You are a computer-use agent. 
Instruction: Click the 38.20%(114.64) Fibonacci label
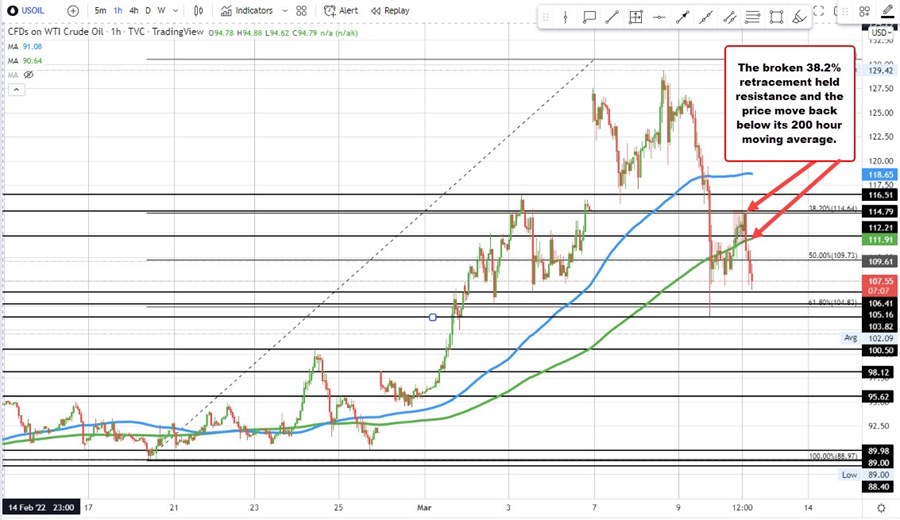pos(833,208)
